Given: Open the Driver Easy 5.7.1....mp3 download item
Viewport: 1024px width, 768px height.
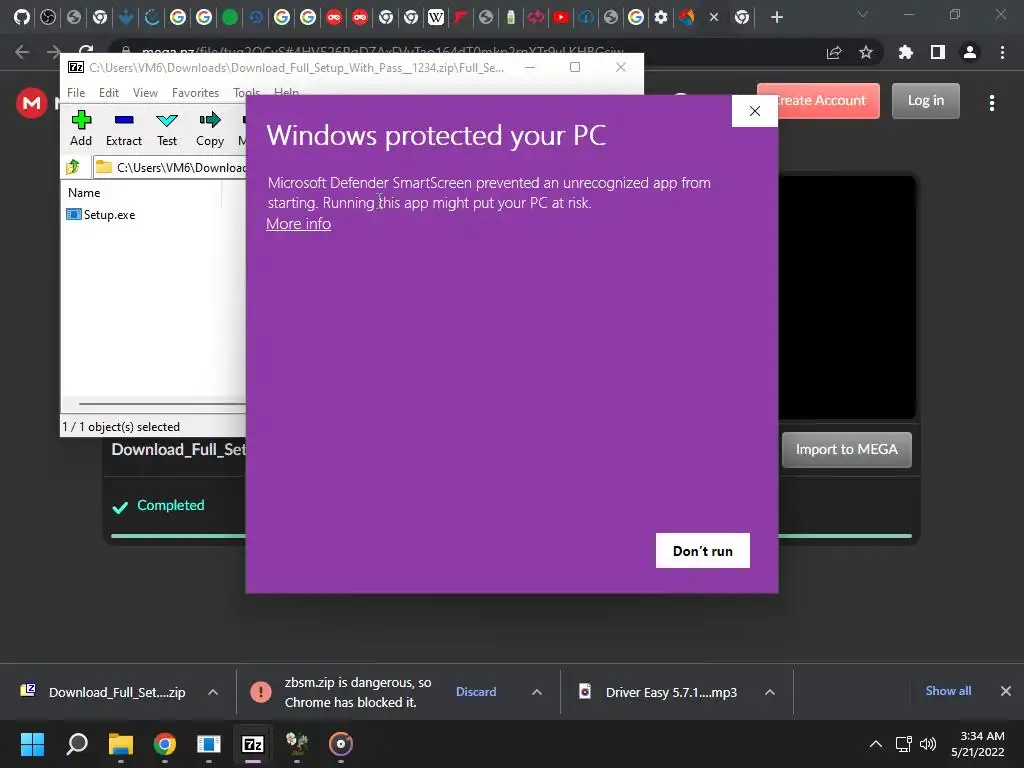Looking at the screenshot, I should pos(660,692).
